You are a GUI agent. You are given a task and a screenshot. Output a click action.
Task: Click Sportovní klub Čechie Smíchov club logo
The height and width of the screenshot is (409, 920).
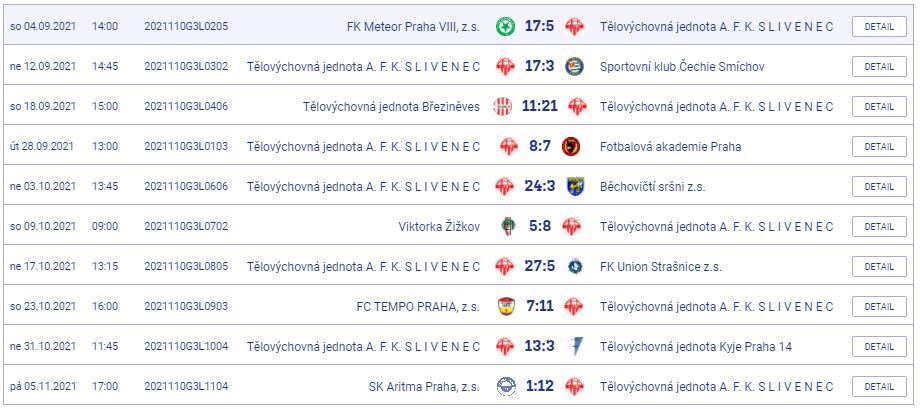click(x=574, y=66)
